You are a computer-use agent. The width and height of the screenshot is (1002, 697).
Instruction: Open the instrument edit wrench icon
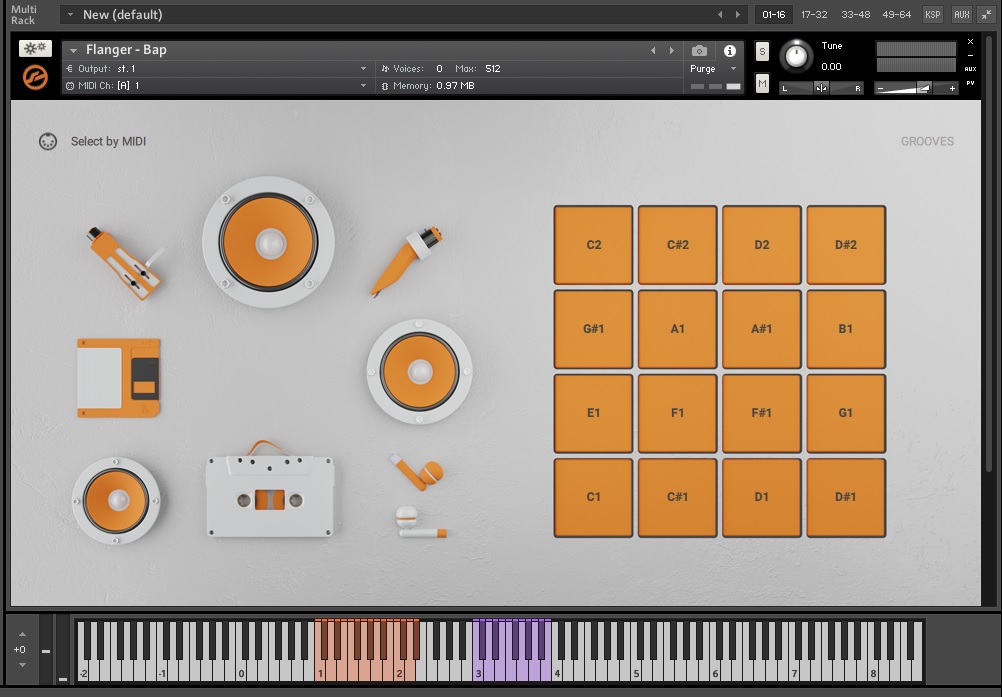[37, 48]
